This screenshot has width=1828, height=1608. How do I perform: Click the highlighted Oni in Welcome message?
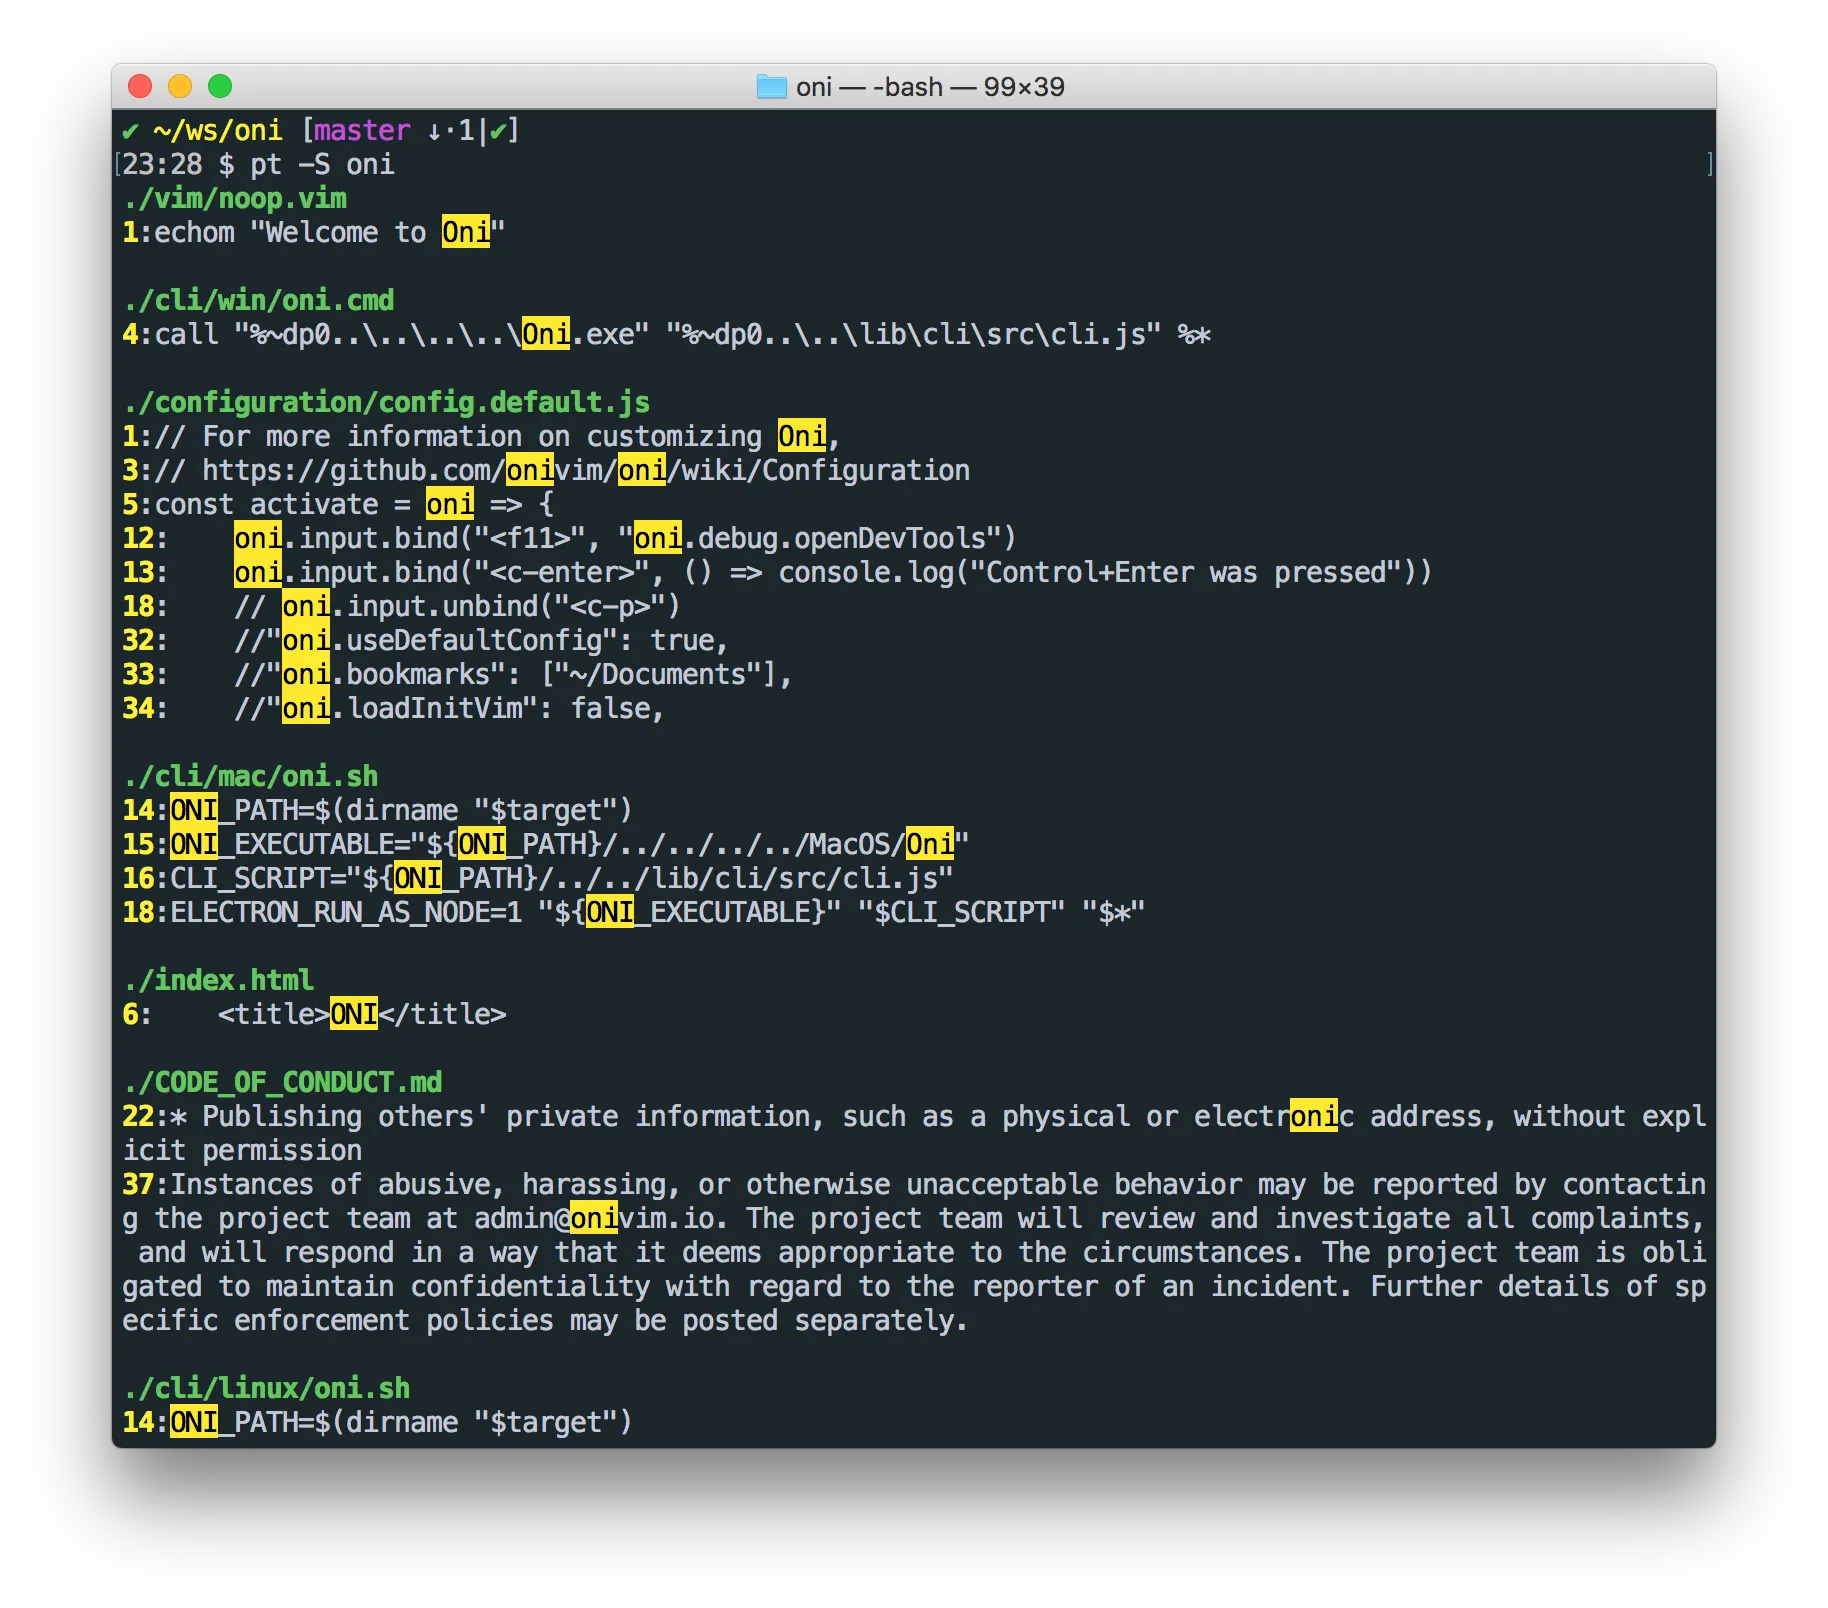(466, 233)
